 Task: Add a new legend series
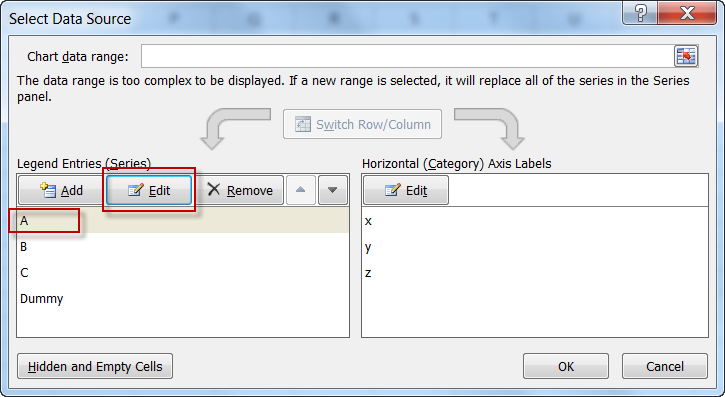point(62,190)
